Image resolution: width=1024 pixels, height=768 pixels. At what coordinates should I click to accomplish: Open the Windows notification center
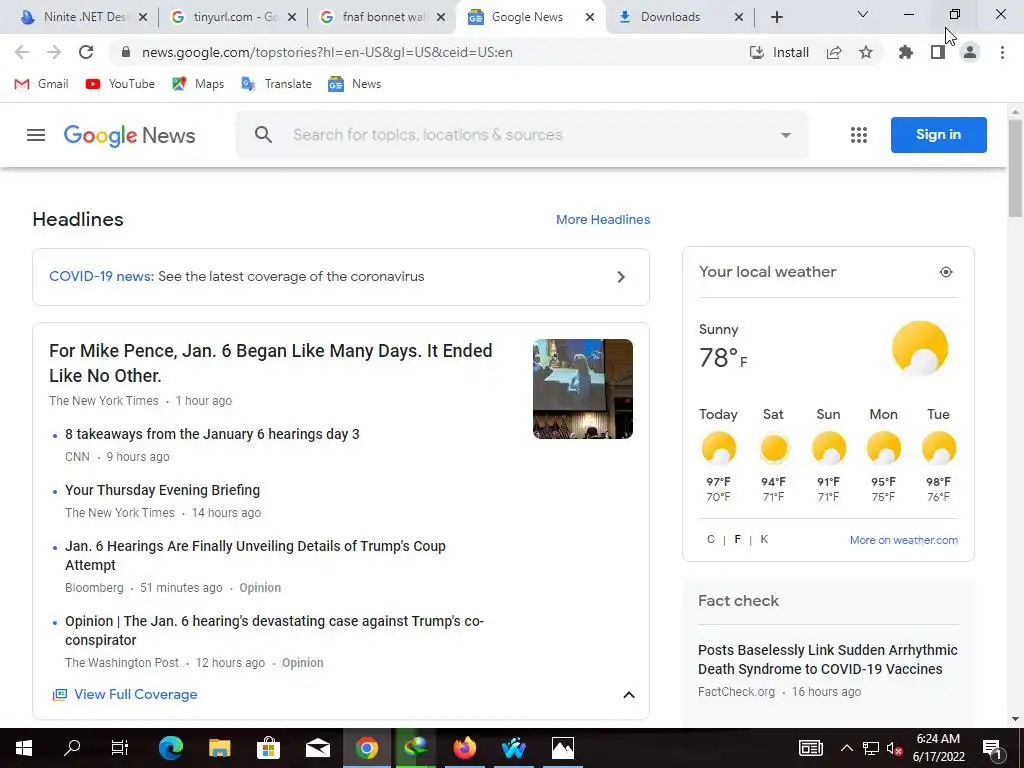coord(992,748)
